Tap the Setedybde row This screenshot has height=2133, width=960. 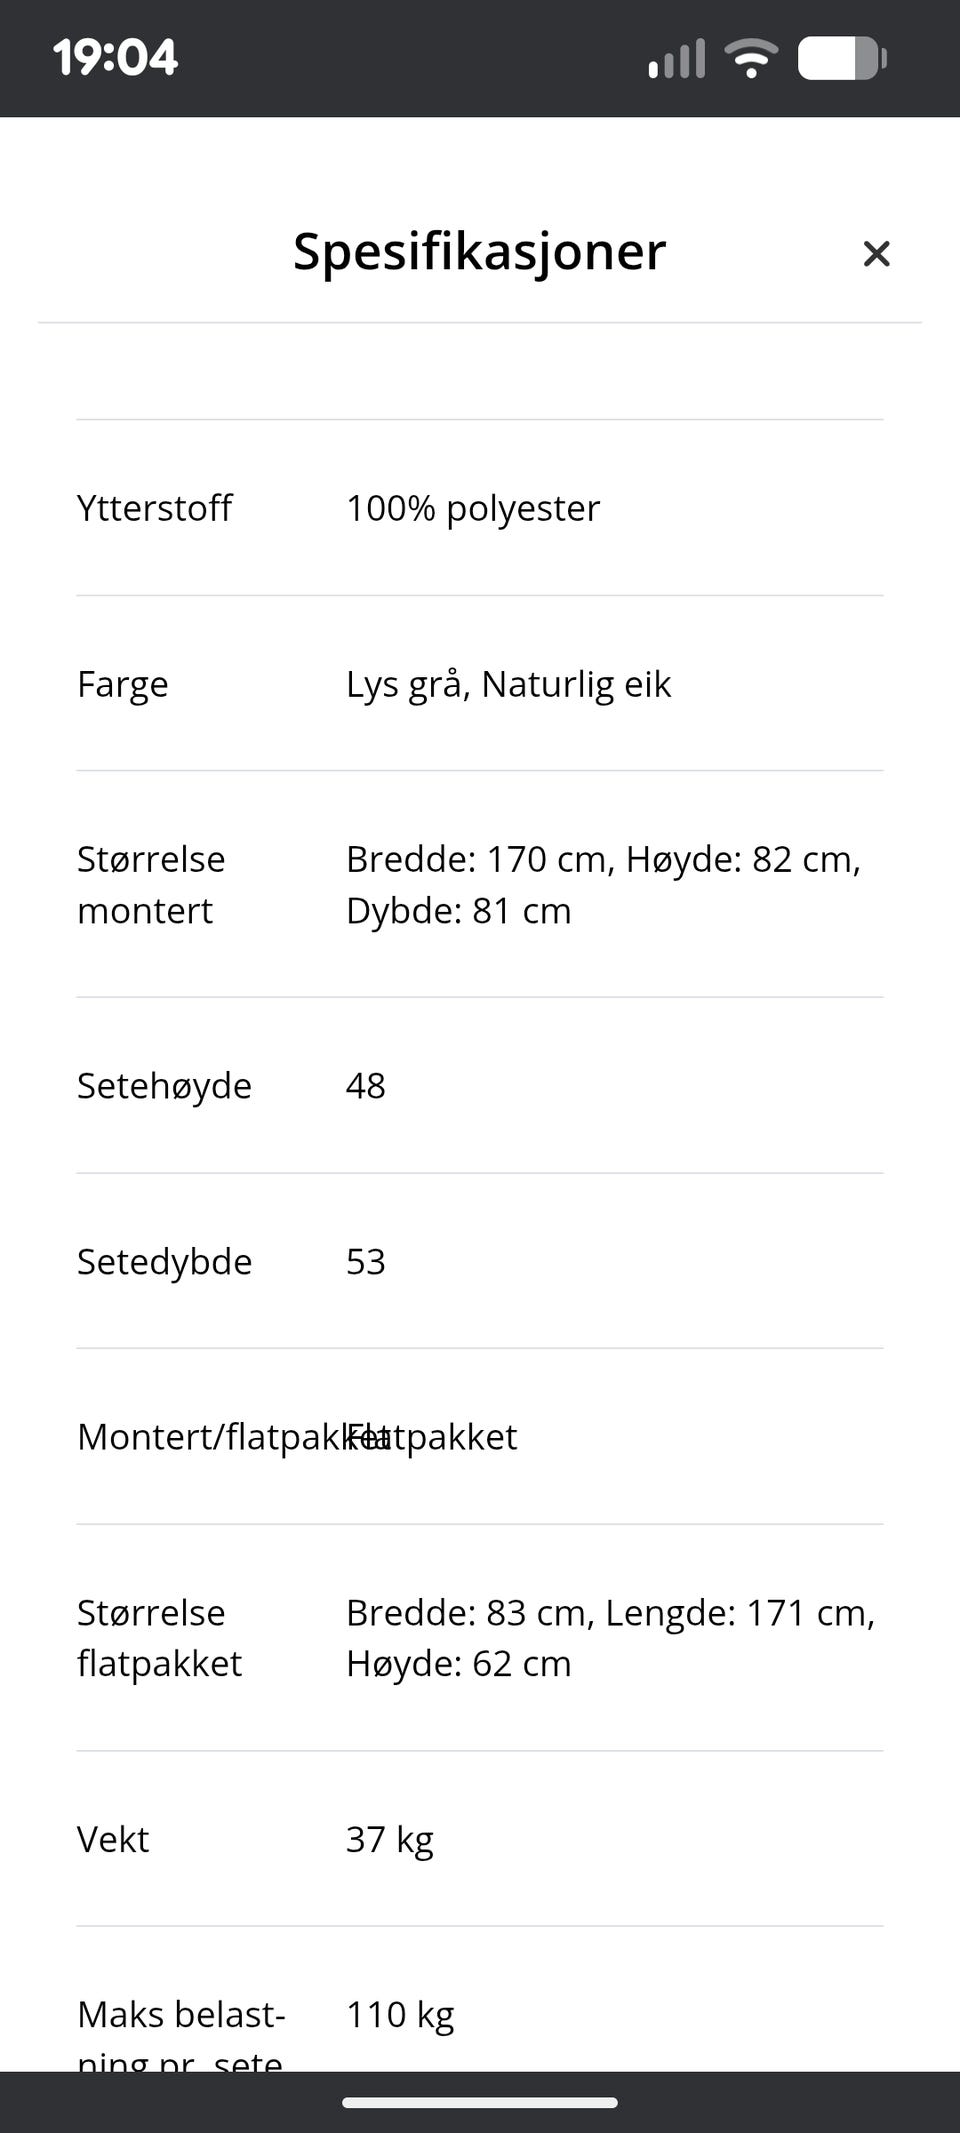click(164, 1261)
